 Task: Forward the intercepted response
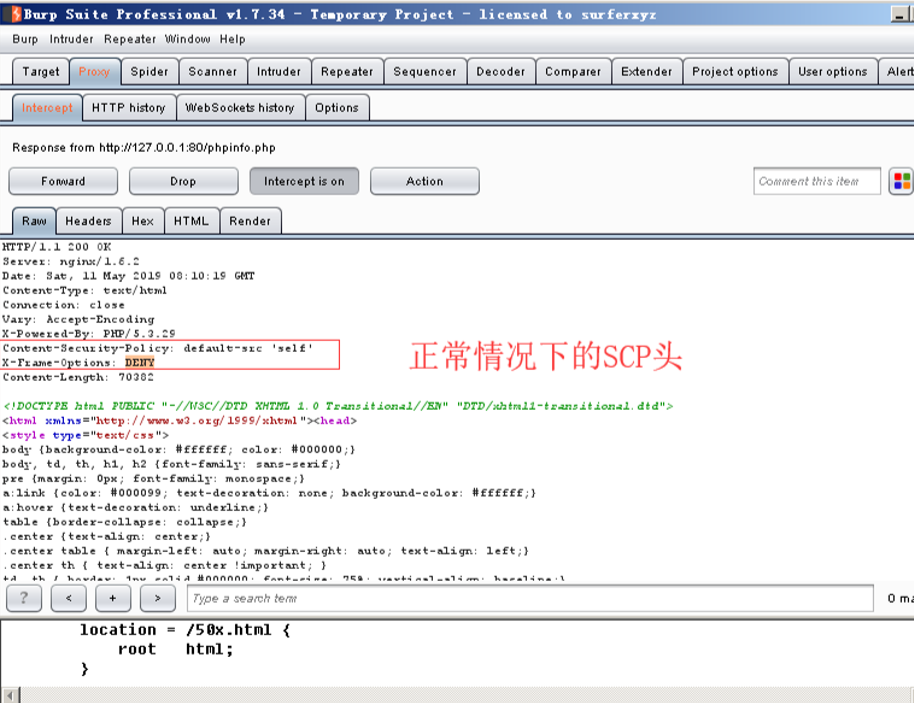coord(63,181)
